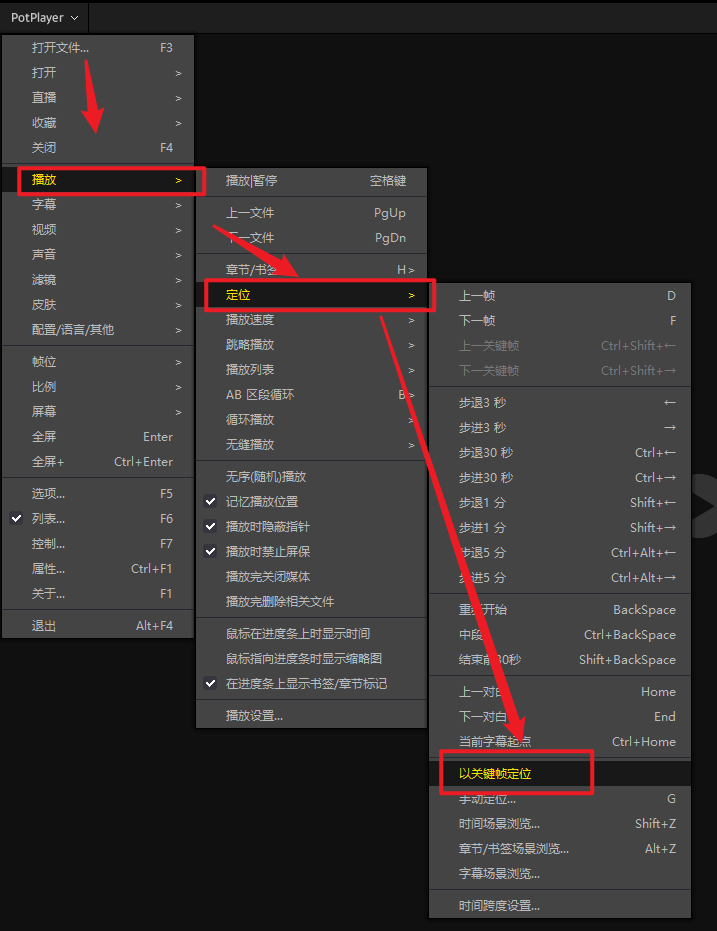Open 播放设置... dialog

pyautogui.click(x=254, y=716)
